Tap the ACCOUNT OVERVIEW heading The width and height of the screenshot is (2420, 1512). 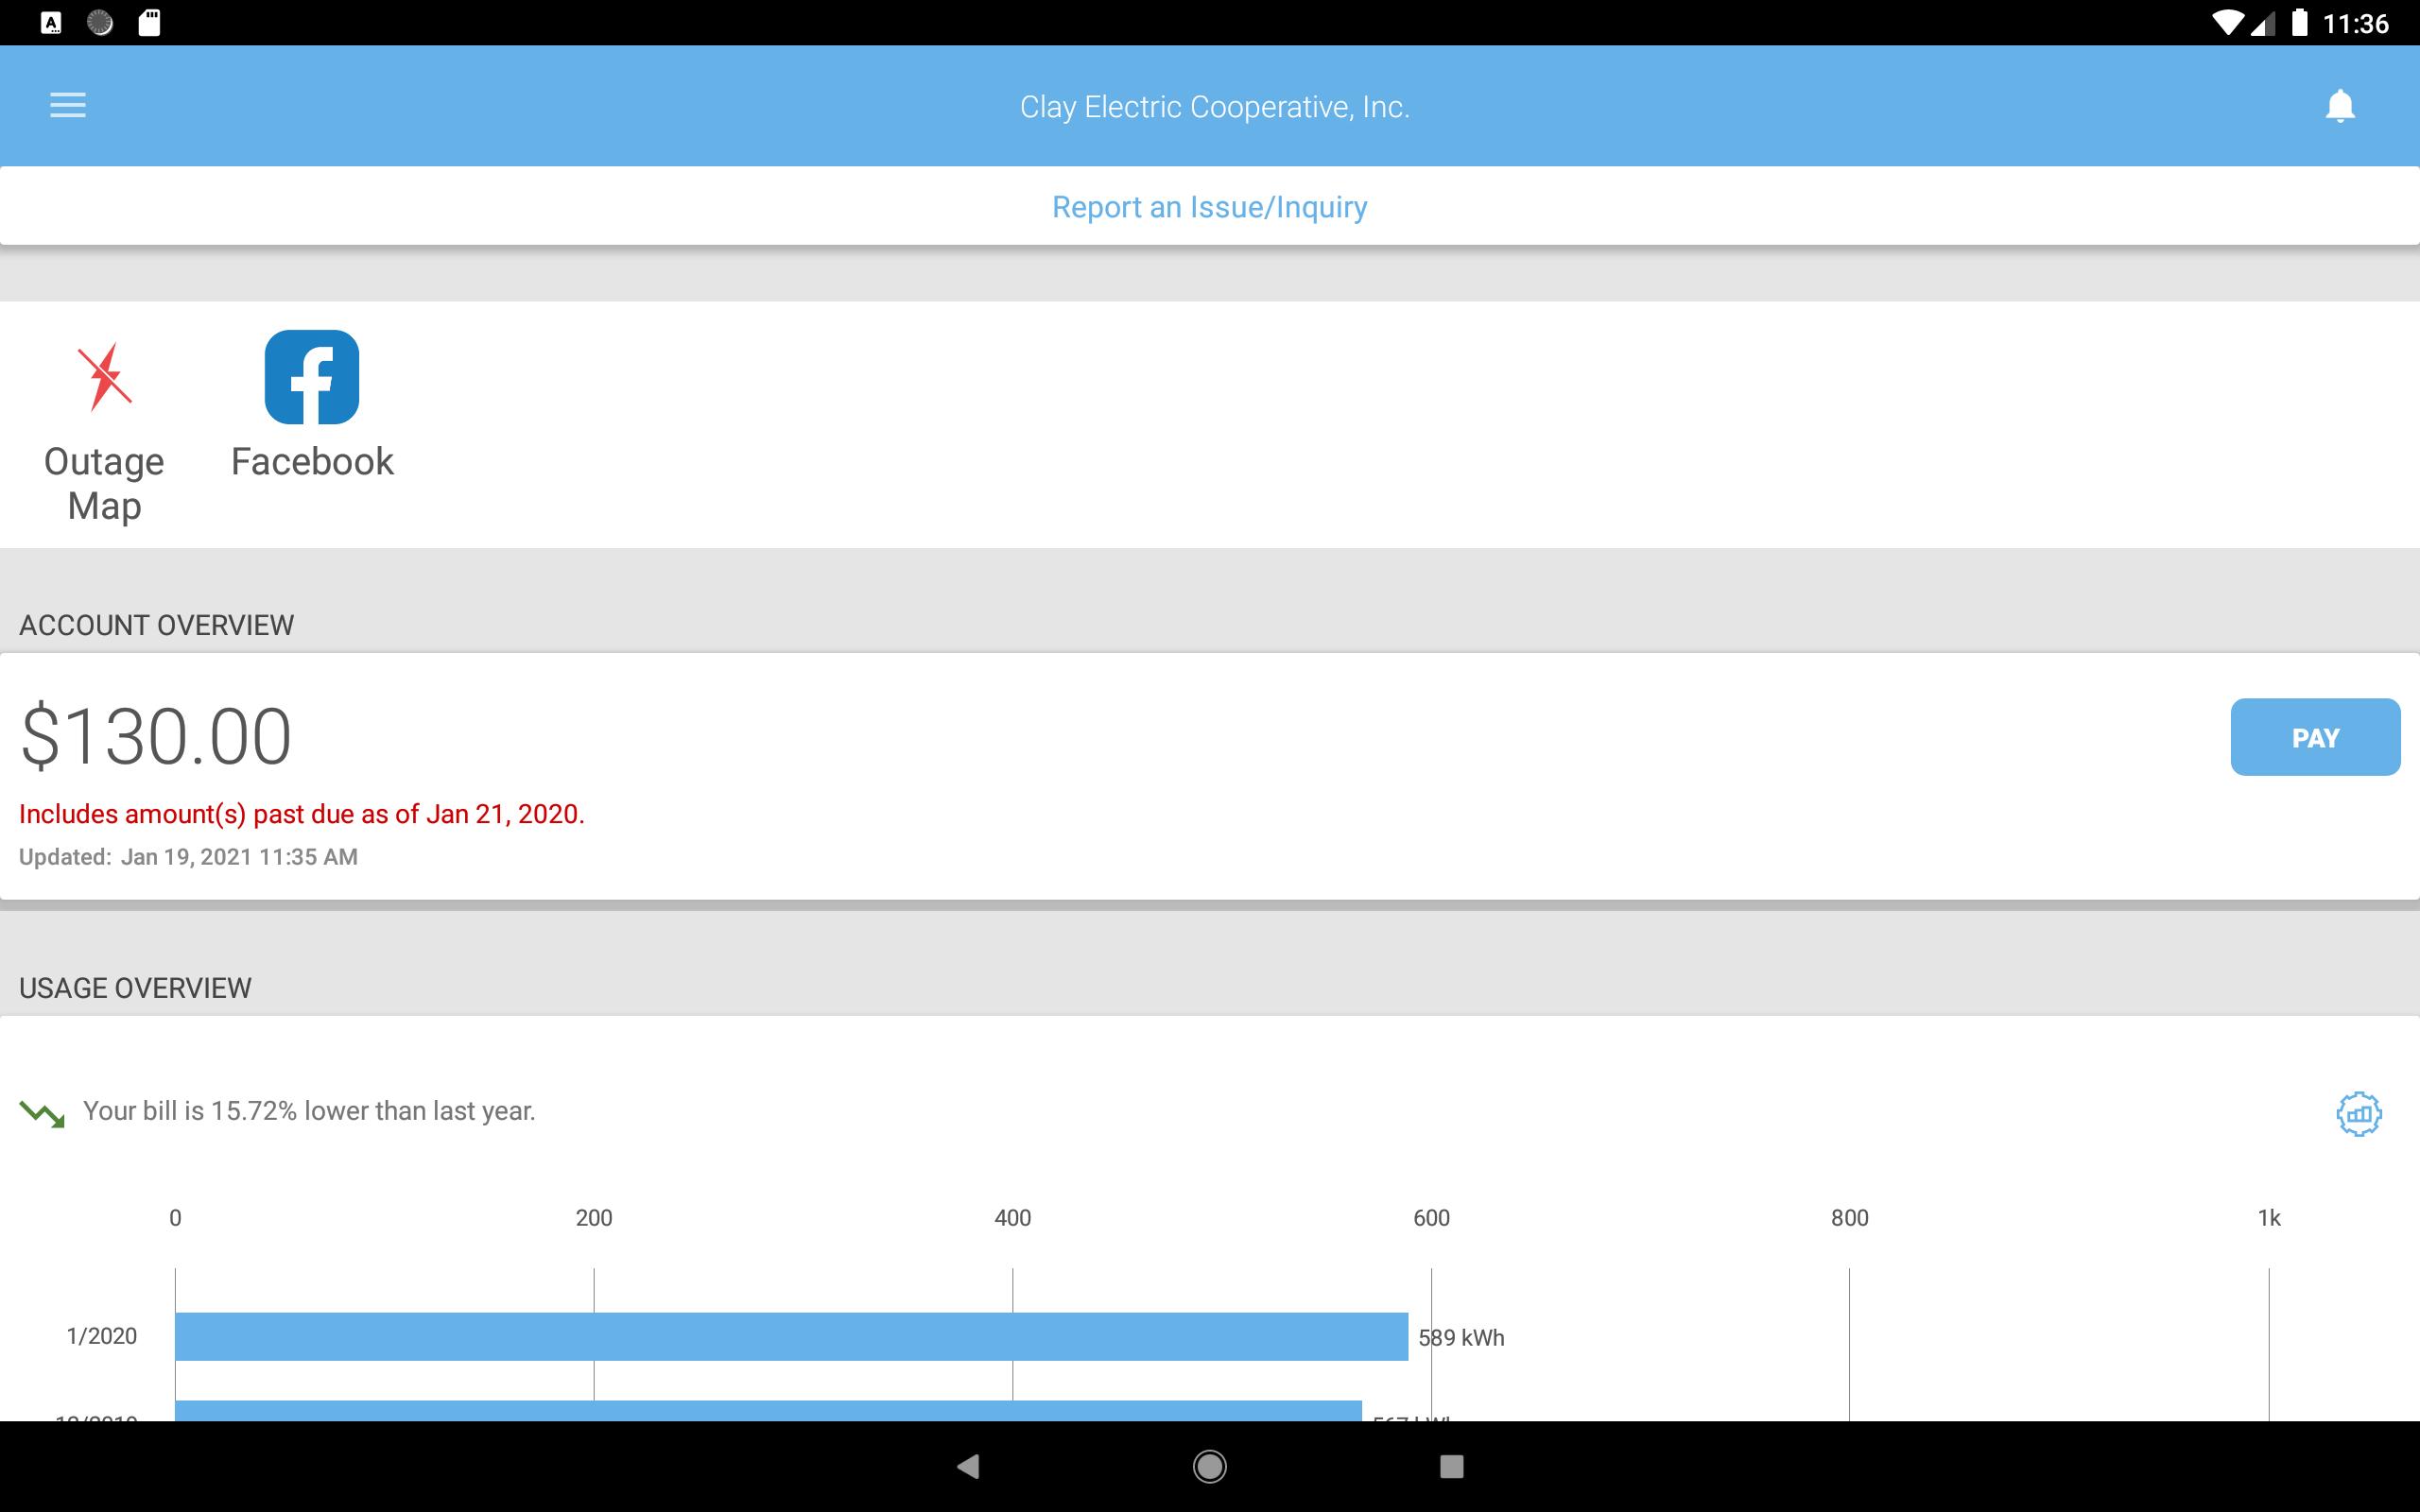[156, 625]
